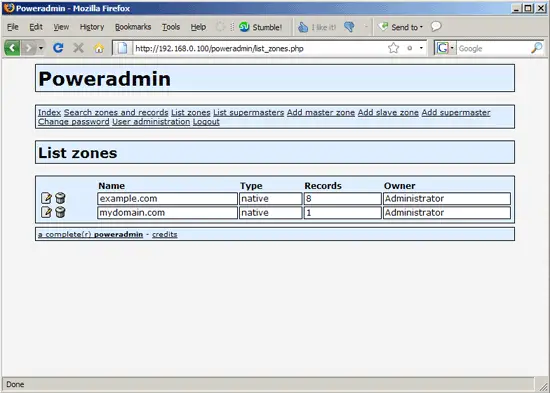The width and height of the screenshot is (550, 393).
Task: Click the StumbleUpon Stumble! button
Action: (260, 27)
